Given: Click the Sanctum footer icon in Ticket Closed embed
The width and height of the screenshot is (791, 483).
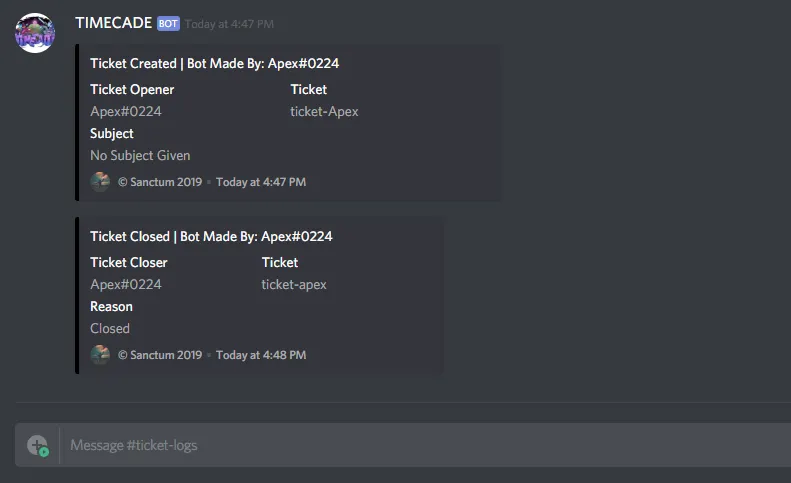Looking at the screenshot, I should 100,355.
